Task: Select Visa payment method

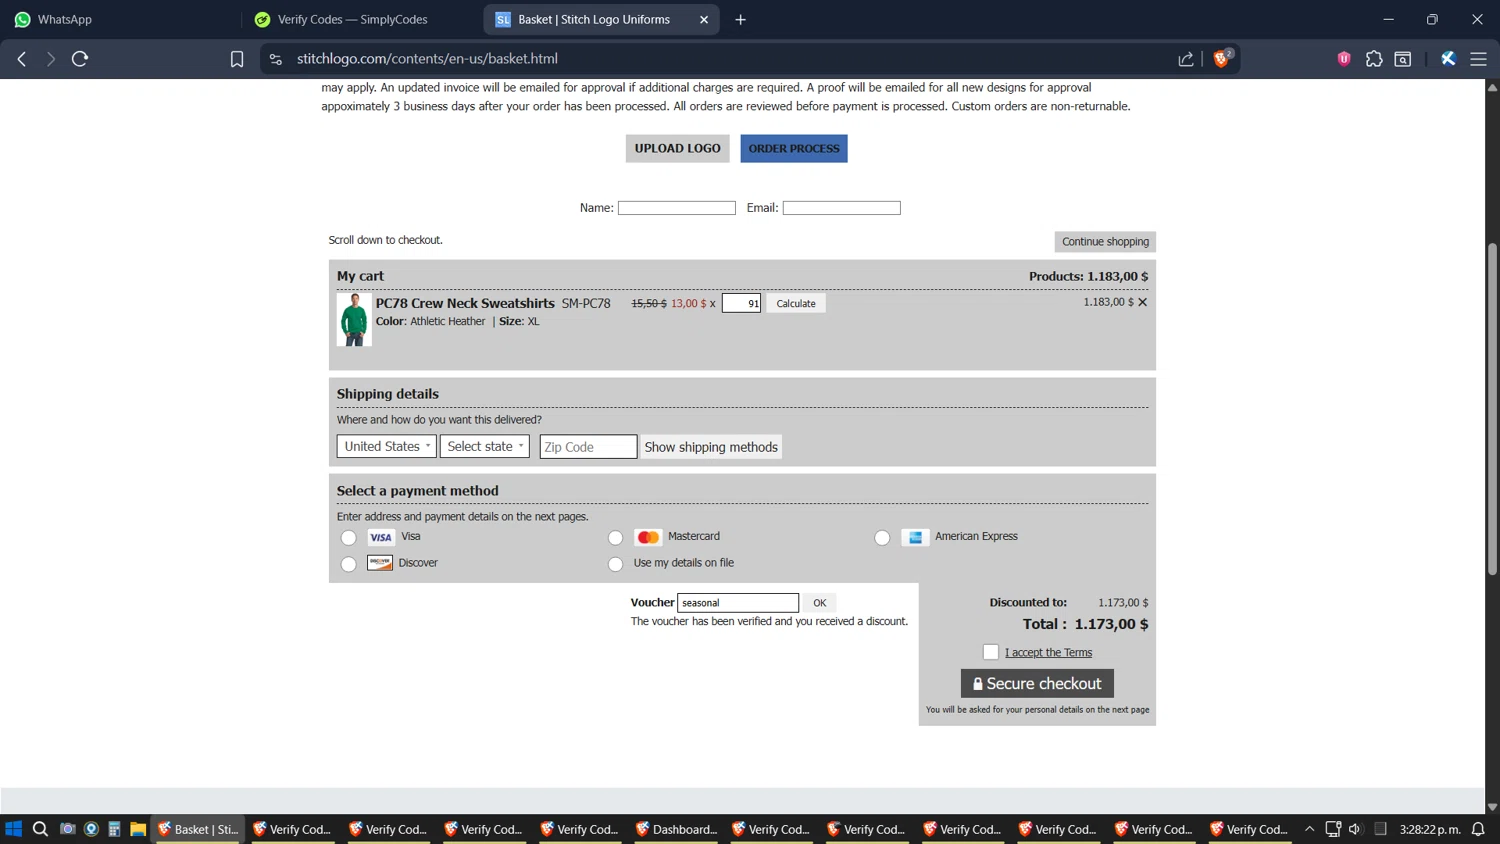Action: (x=348, y=538)
